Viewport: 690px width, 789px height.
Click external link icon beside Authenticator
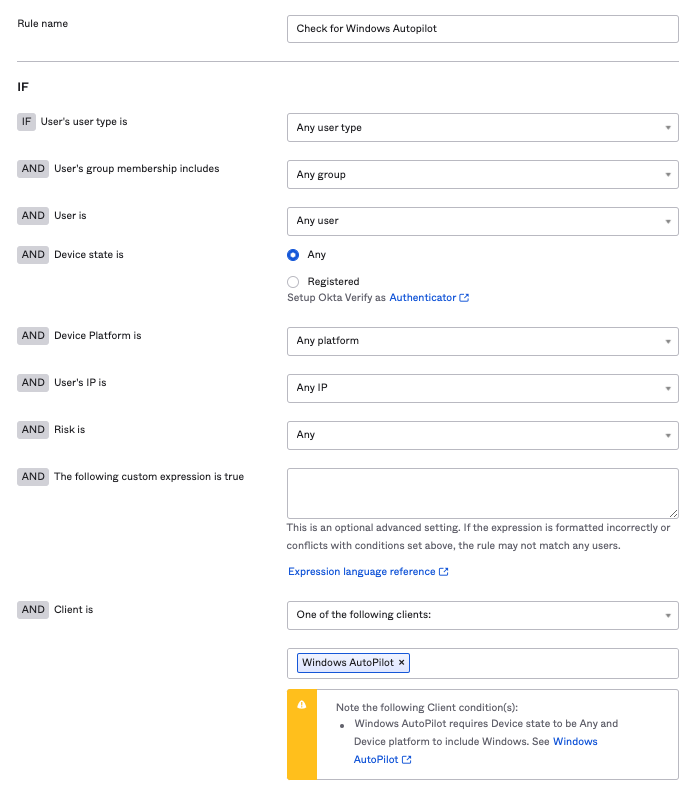[464, 298]
